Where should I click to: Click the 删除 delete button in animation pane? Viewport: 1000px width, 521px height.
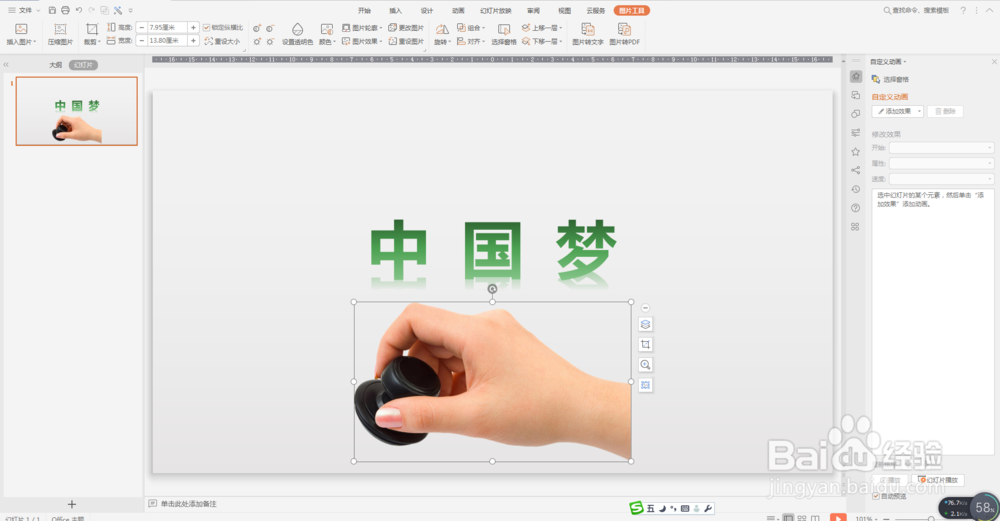[x=945, y=111]
